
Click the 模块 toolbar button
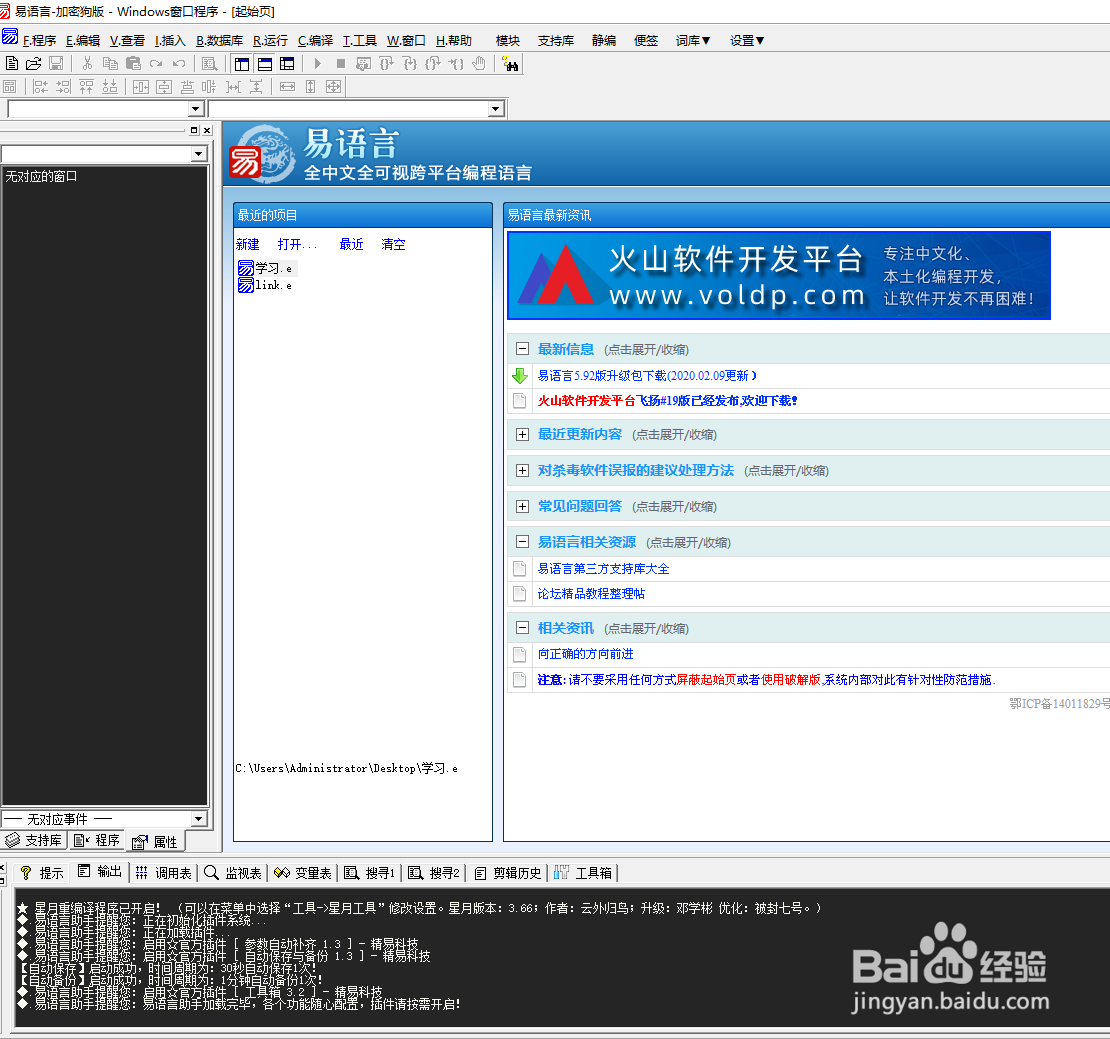point(508,40)
